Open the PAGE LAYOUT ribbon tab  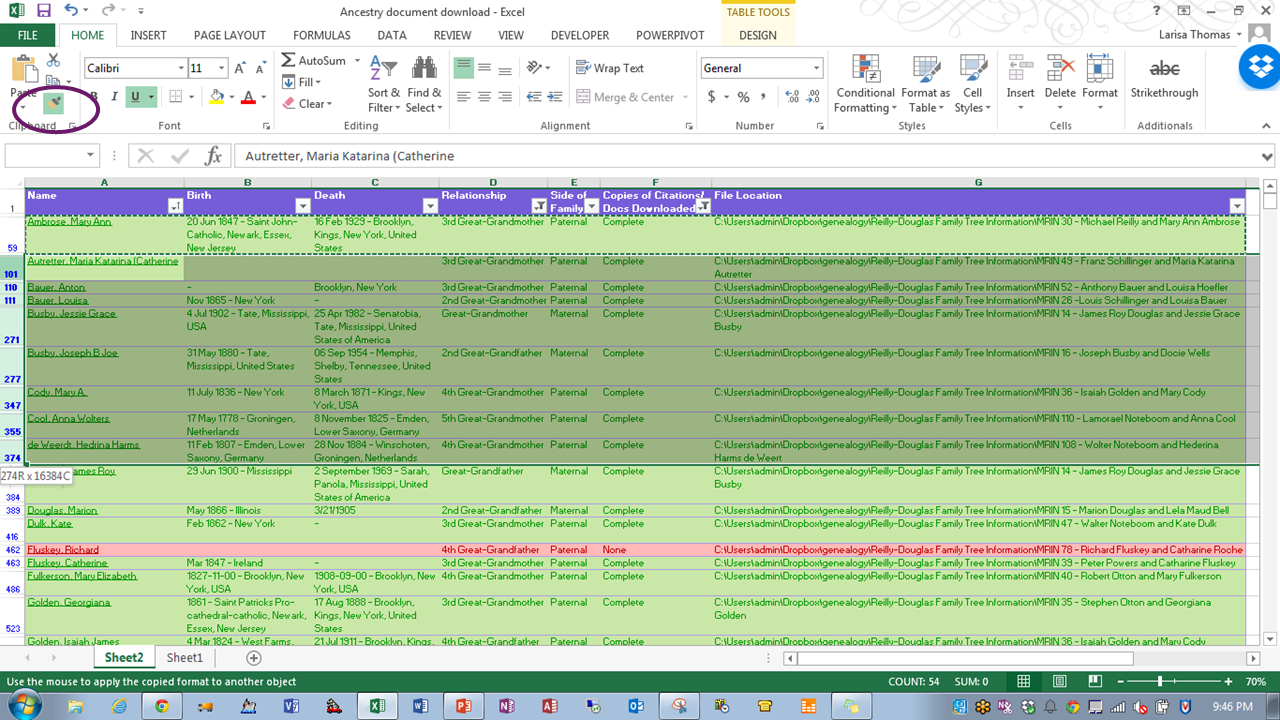pyautogui.click(x=230, y=35)
